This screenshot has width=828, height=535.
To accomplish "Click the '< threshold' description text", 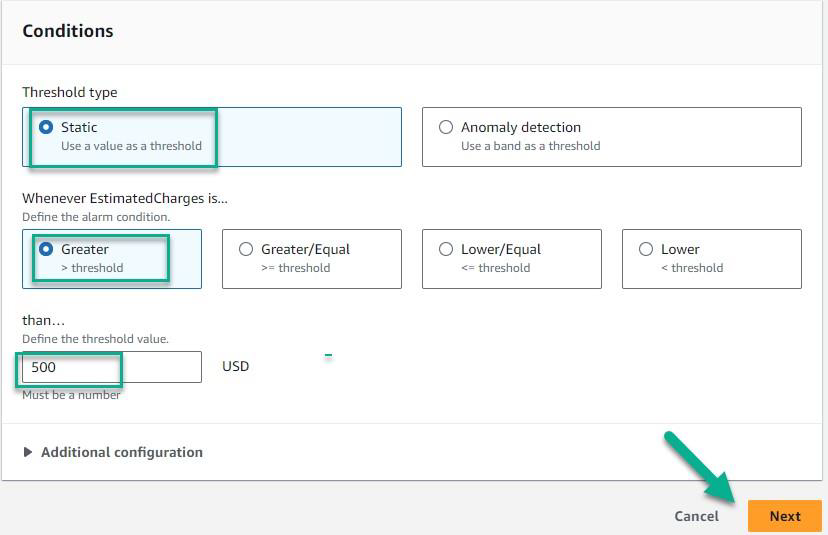I will pos(692,268).
